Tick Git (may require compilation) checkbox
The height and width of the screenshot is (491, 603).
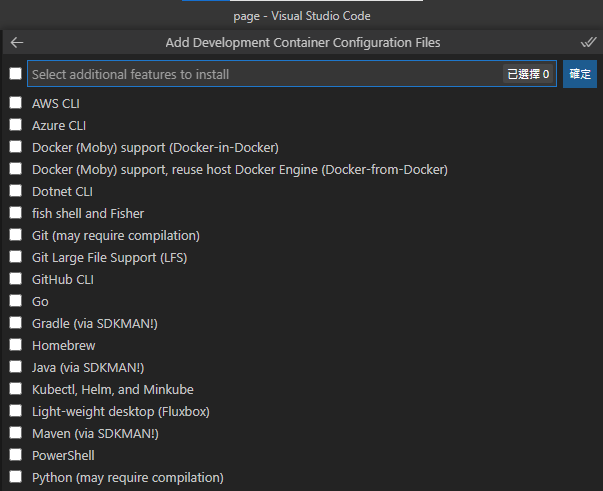pos(15,235)
